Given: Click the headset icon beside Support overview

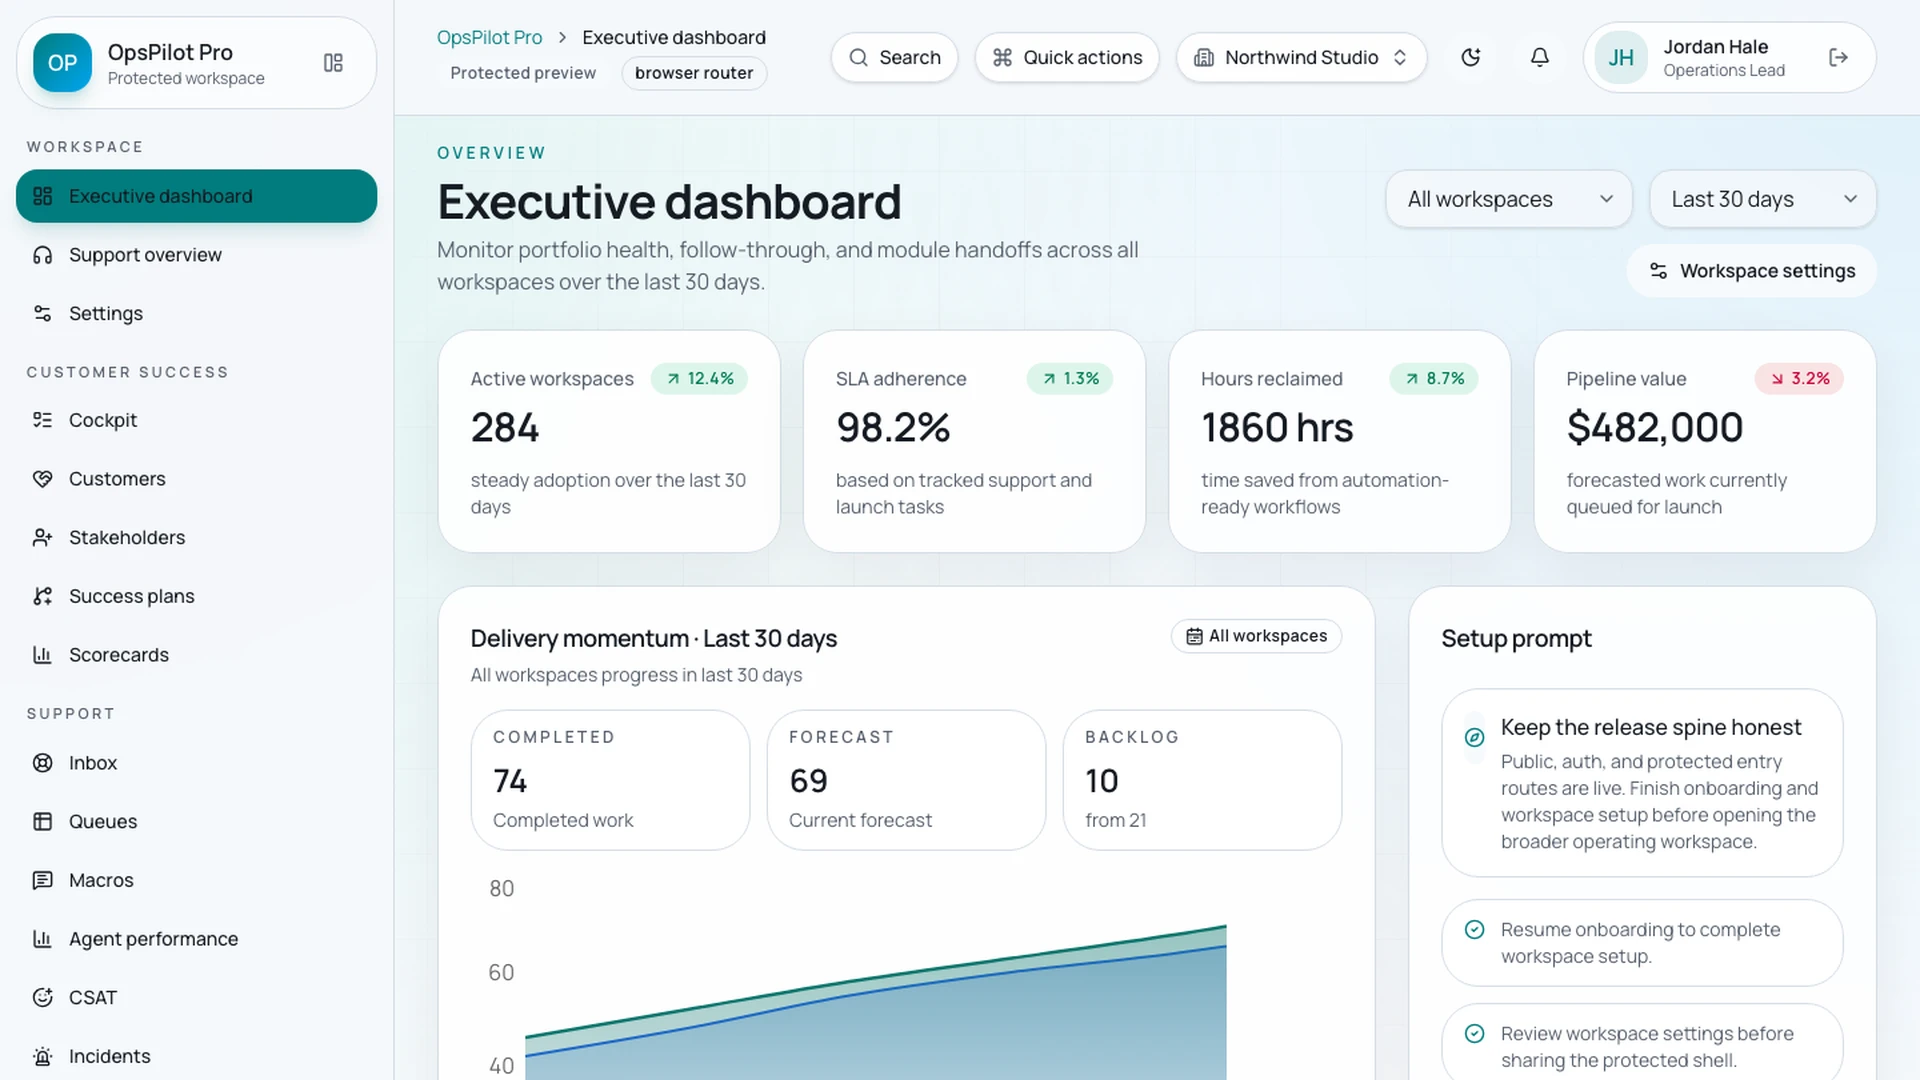Looking at the screenshot, I should 42,255.
